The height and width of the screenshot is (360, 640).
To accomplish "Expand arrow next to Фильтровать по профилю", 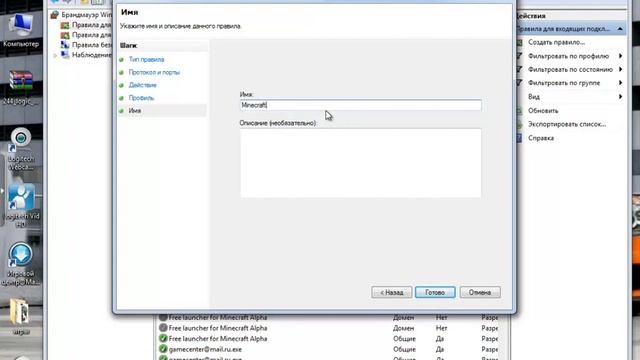I will tap(620, 56).
